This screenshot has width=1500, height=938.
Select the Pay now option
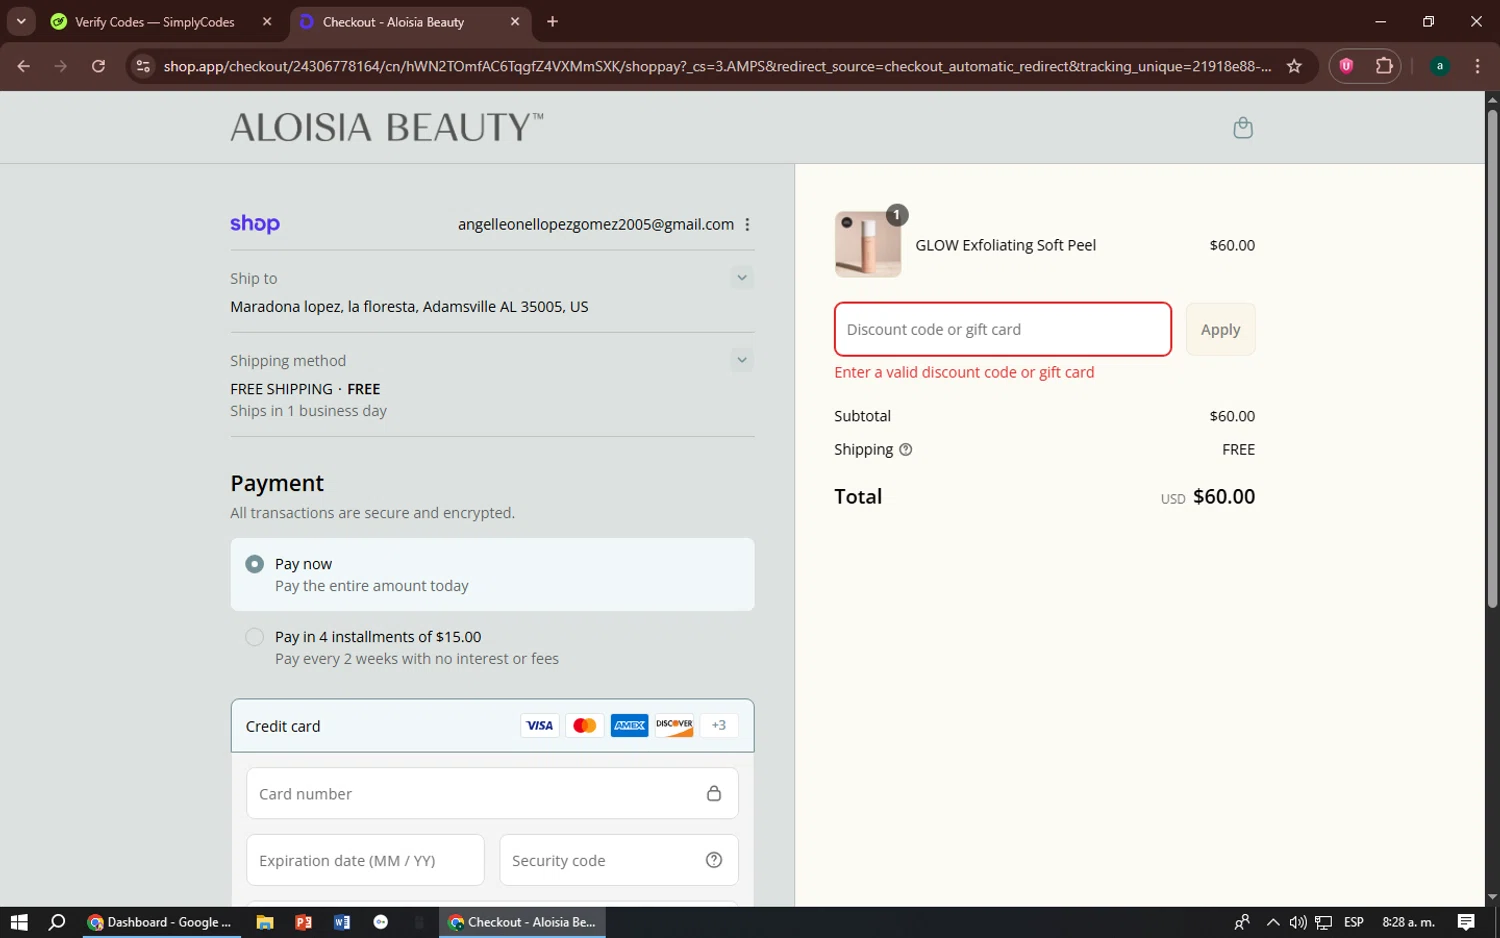click(492, 575)
